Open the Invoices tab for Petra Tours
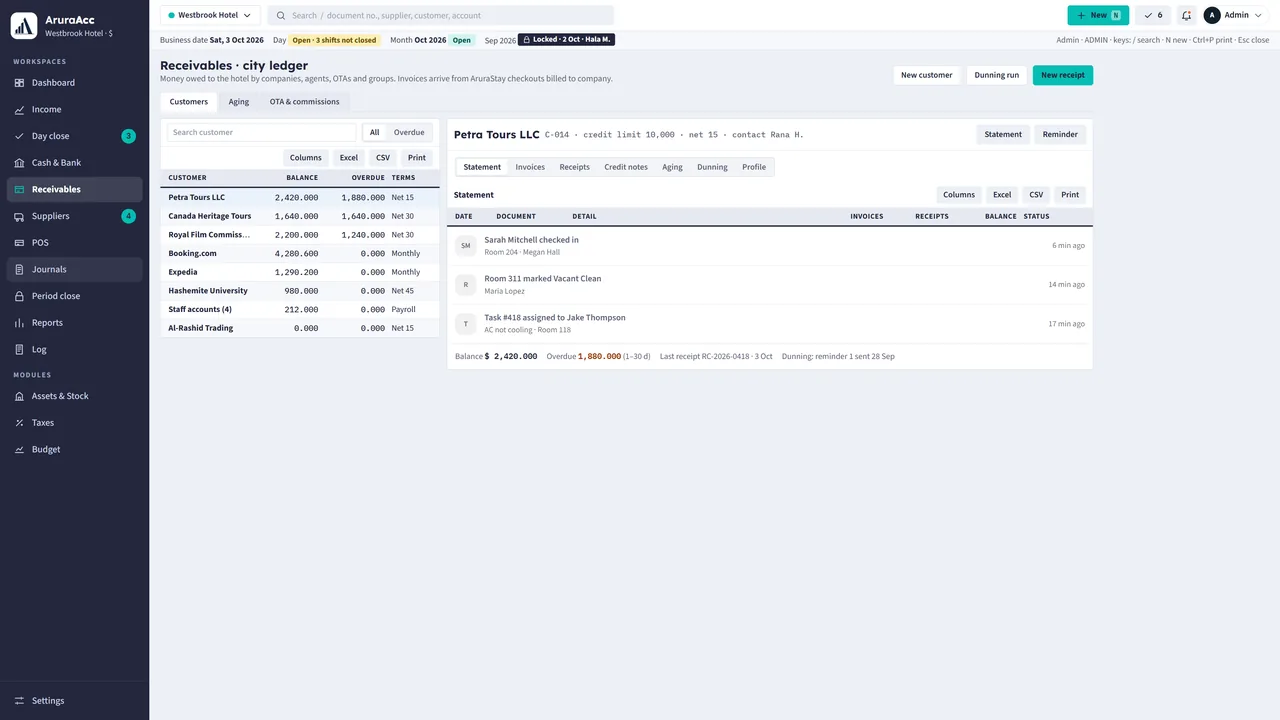1280x720 pixels. tap(530, 167)
